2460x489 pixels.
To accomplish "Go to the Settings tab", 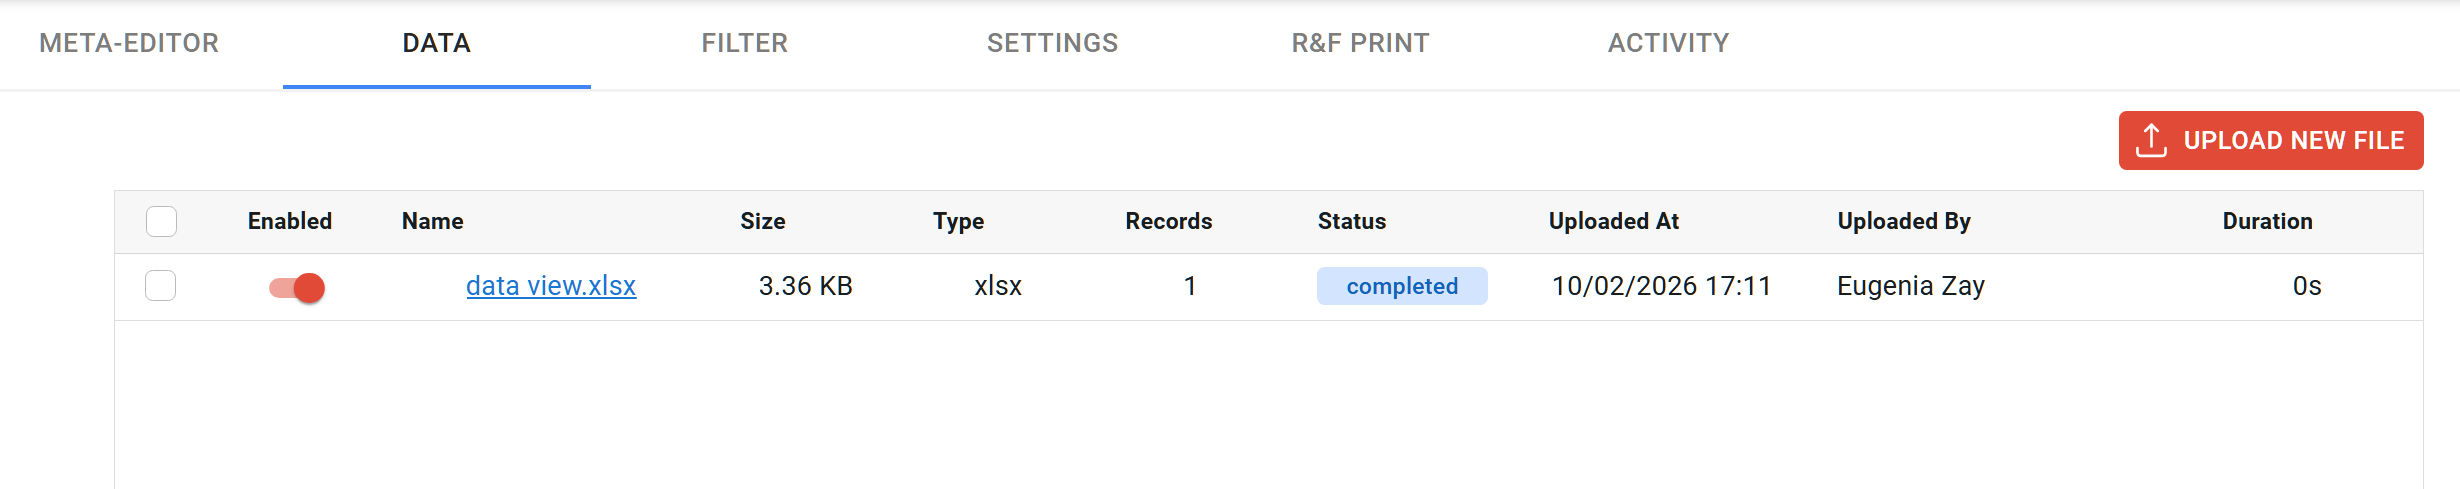I will tap(1053, 43).
